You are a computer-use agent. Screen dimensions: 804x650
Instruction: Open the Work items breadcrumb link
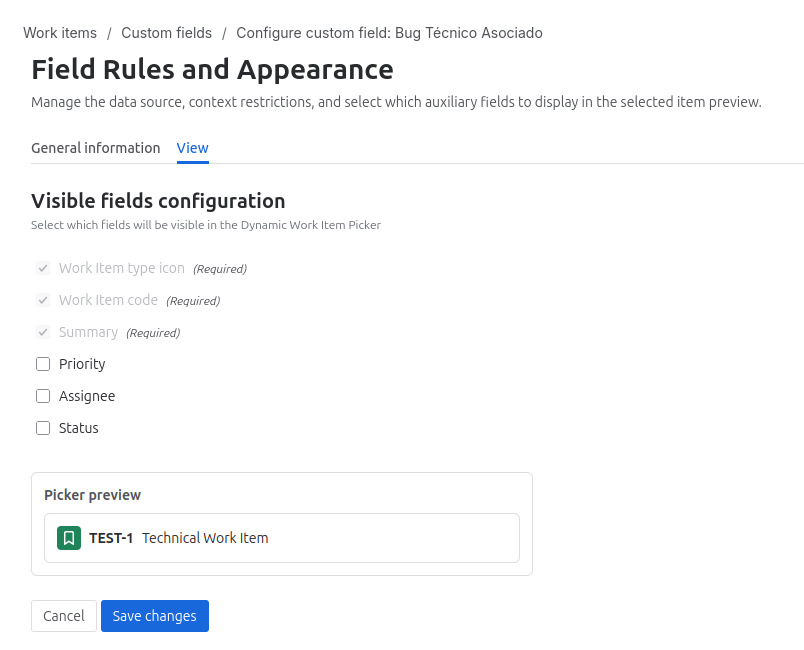click(60, 33)
